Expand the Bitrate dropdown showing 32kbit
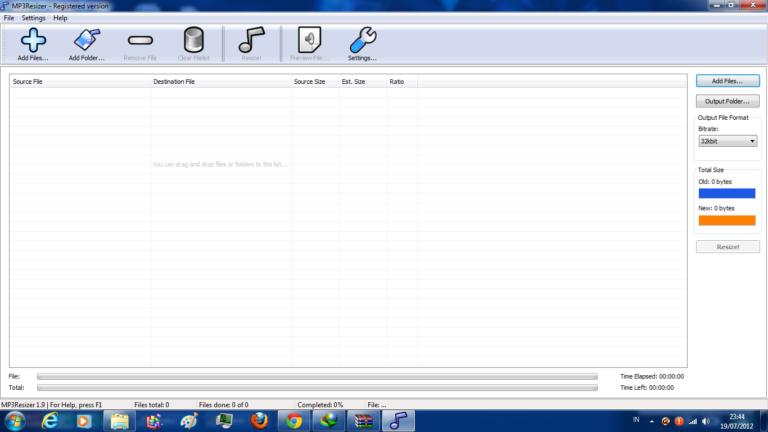768x432 pixels. point(727,142)
